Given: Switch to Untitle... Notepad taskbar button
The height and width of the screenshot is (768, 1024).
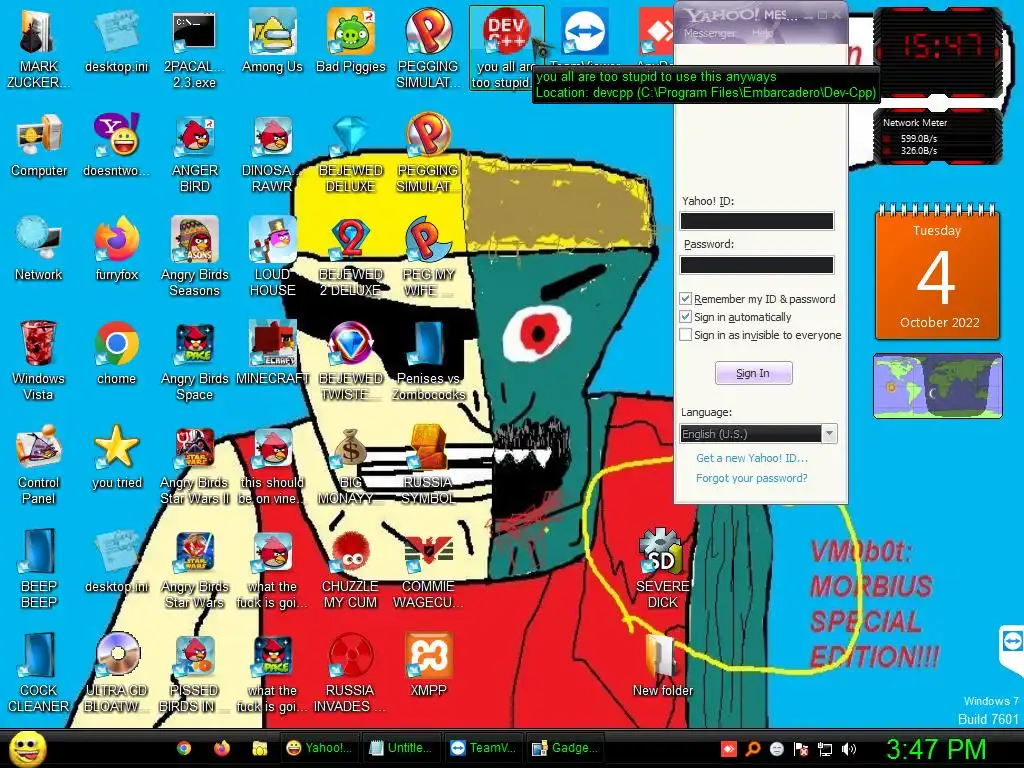Looking at the screenshot, I should tap(400, 748).
